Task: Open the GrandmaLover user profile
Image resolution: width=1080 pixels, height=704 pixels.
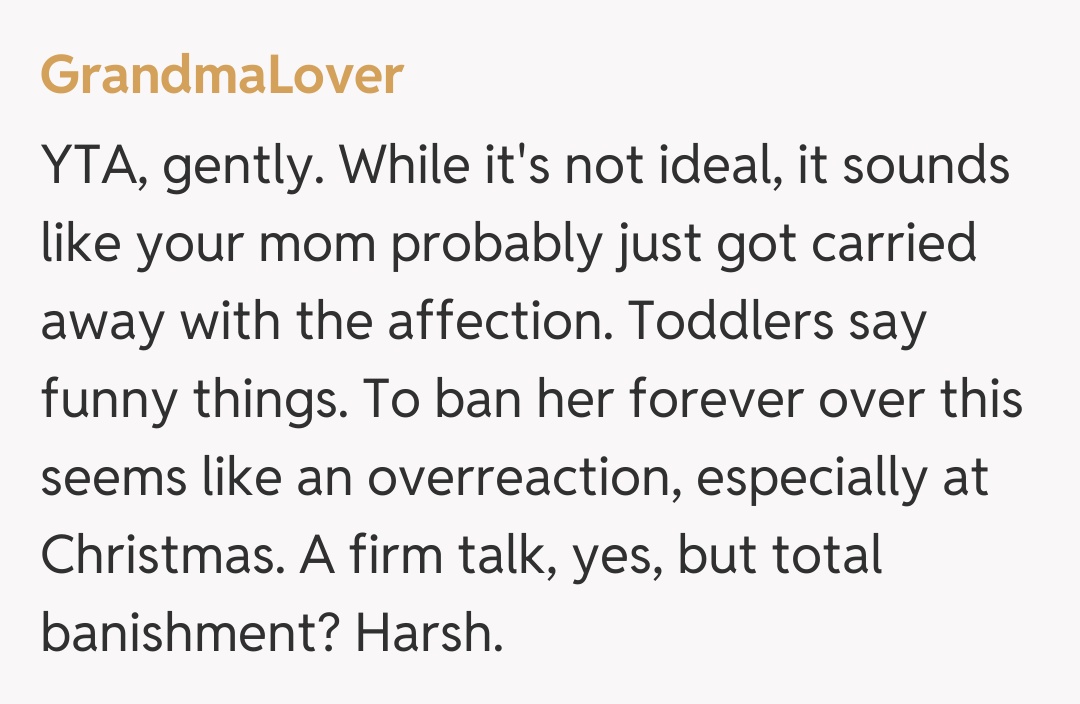Action: point(221,76)
